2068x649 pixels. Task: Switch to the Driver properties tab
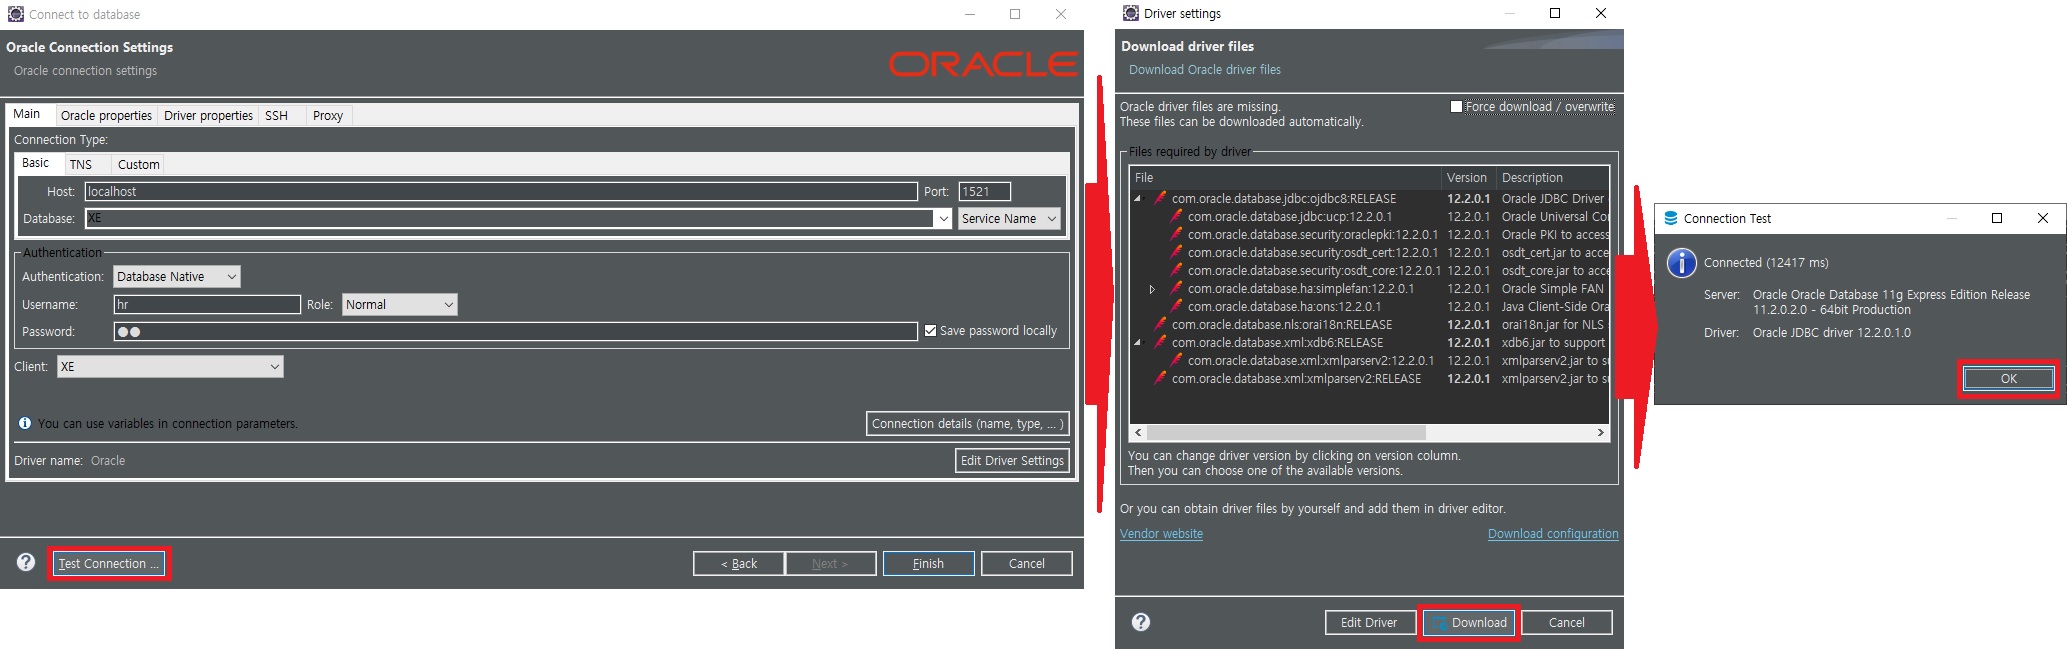click(x=208, y=115)
